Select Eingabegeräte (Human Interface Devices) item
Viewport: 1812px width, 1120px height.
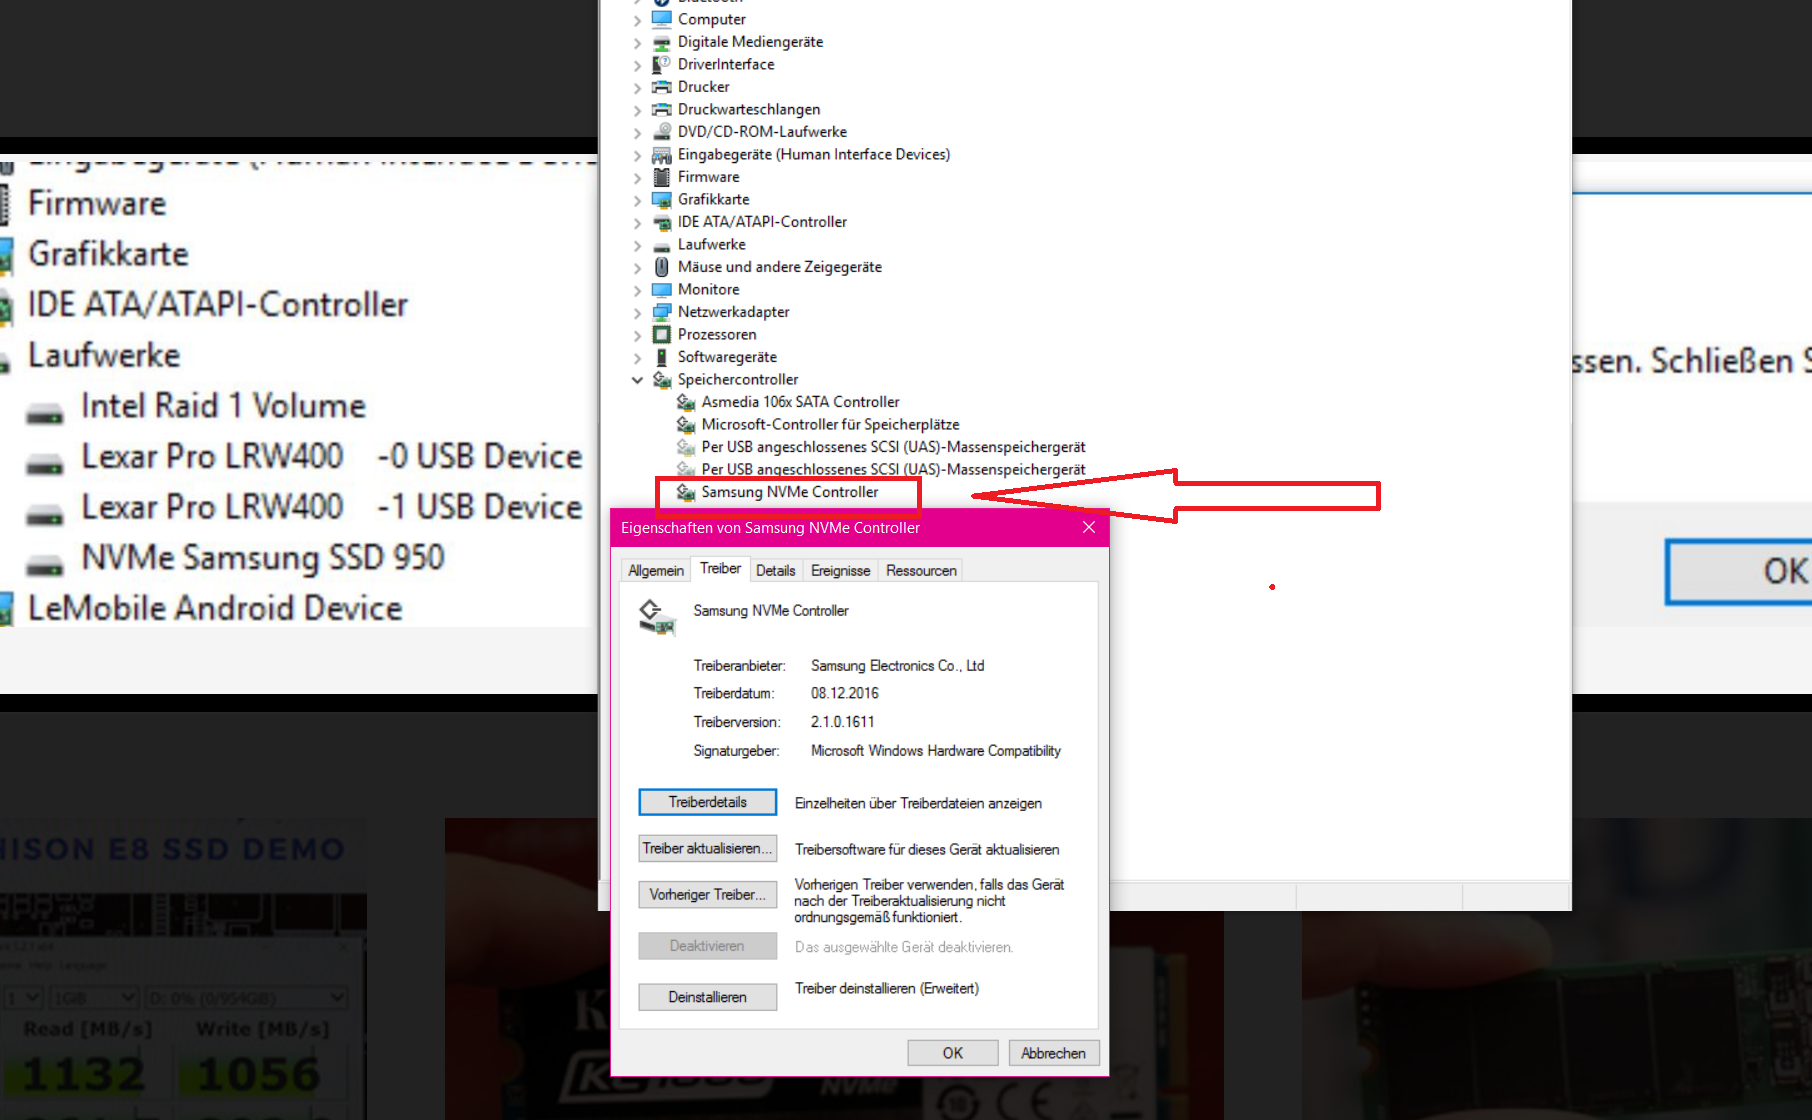click(814, 154)
